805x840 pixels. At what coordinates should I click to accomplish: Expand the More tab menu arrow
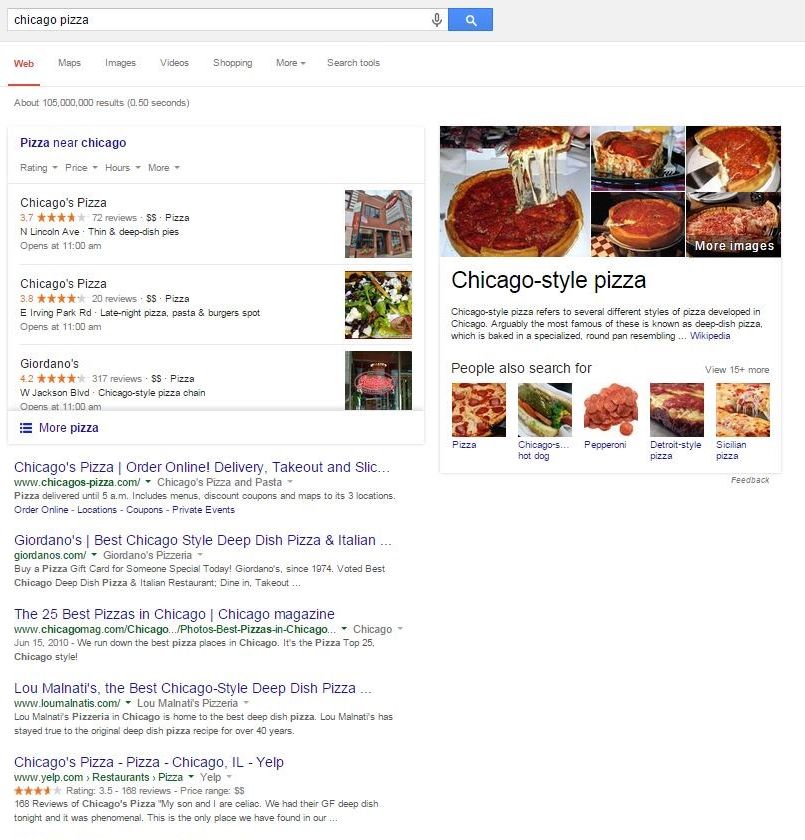coord(303,63)
